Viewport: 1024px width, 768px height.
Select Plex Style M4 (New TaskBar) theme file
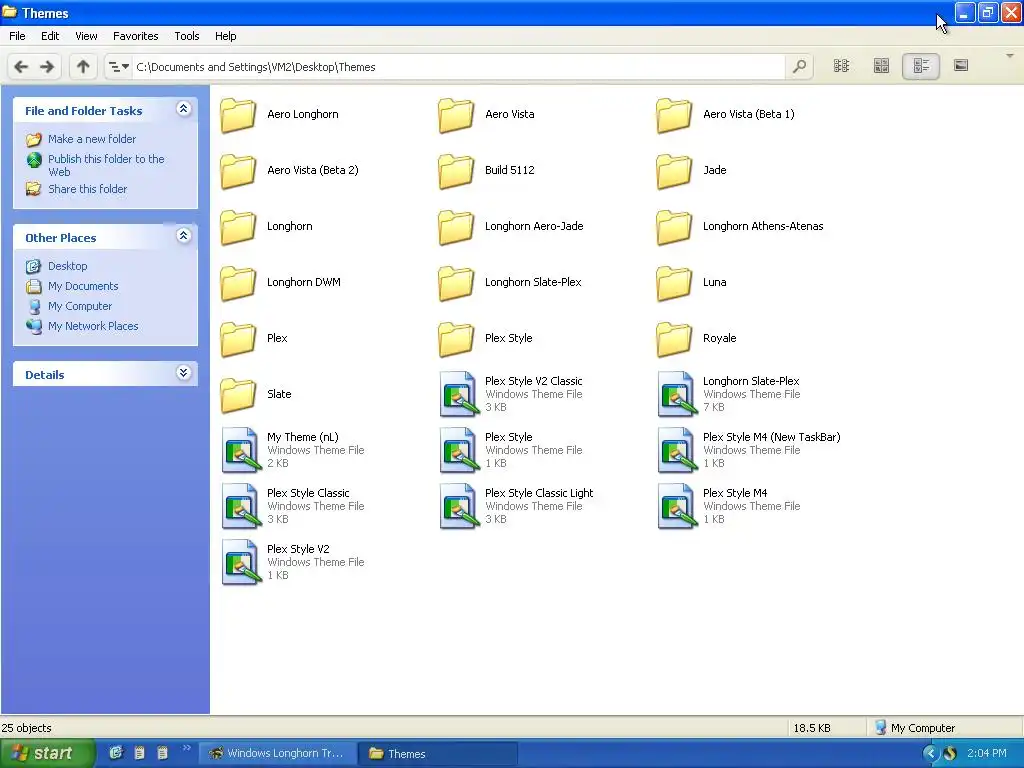(748, 450)
